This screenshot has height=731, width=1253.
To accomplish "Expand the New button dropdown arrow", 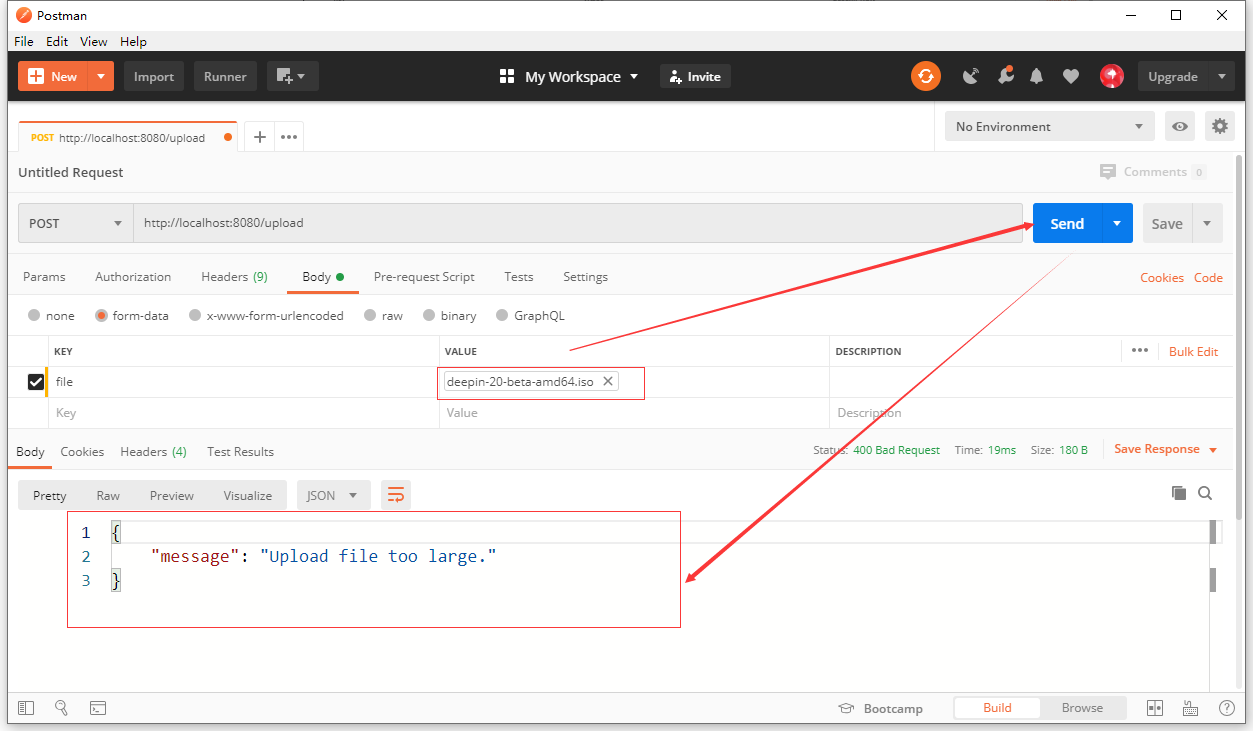I will pyautogui.click(x=101, y=76).
